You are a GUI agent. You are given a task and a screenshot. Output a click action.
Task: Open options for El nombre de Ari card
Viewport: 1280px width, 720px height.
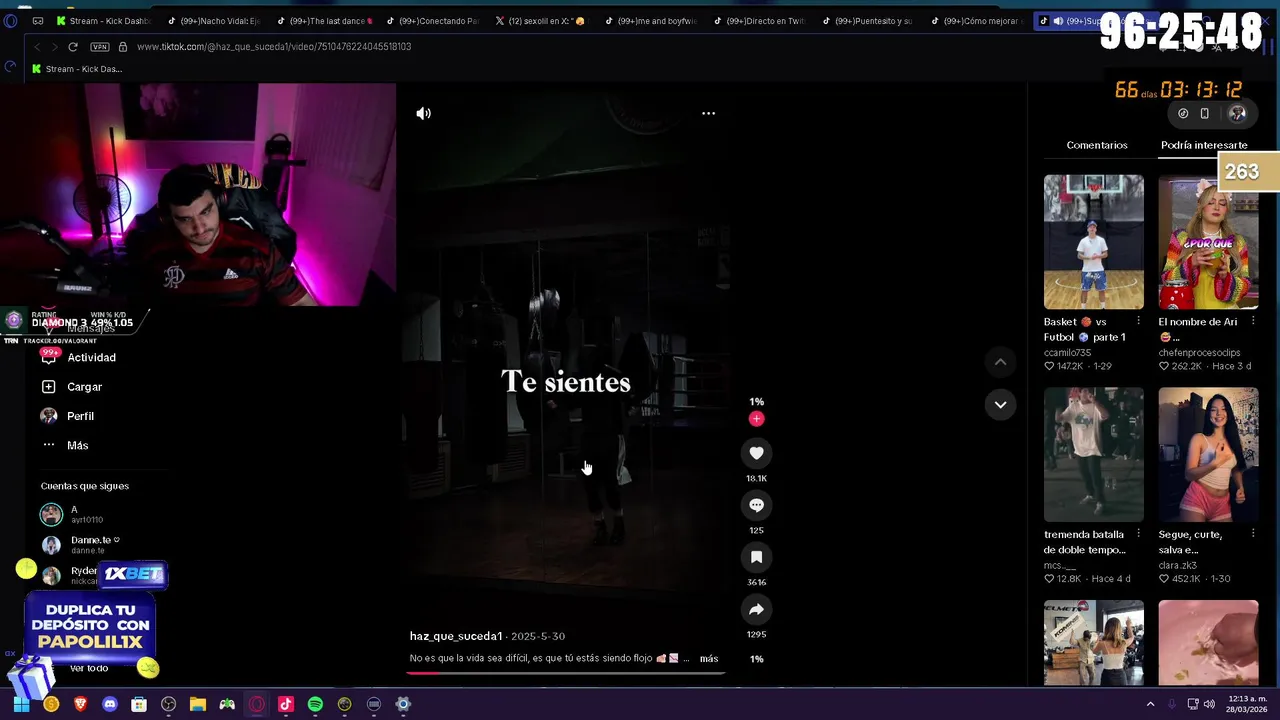click(x=1253, y=321)
